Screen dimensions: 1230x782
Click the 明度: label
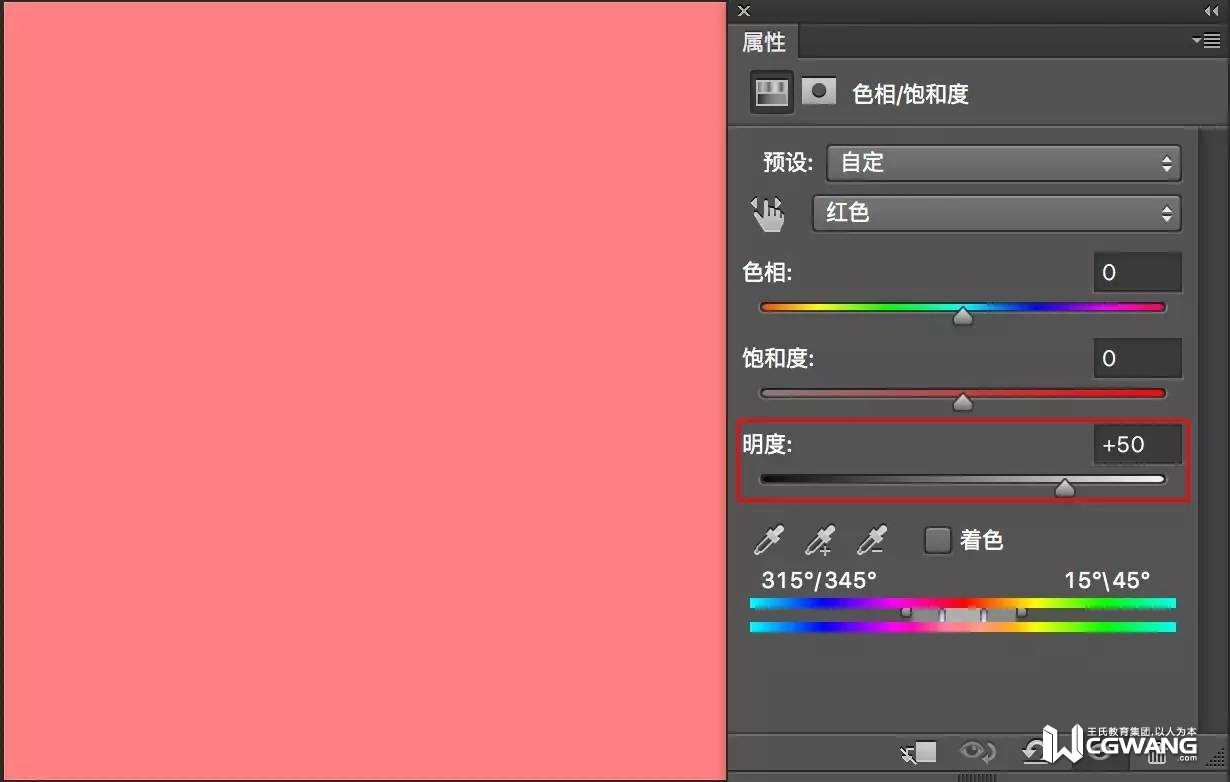[x=767, y=444]
